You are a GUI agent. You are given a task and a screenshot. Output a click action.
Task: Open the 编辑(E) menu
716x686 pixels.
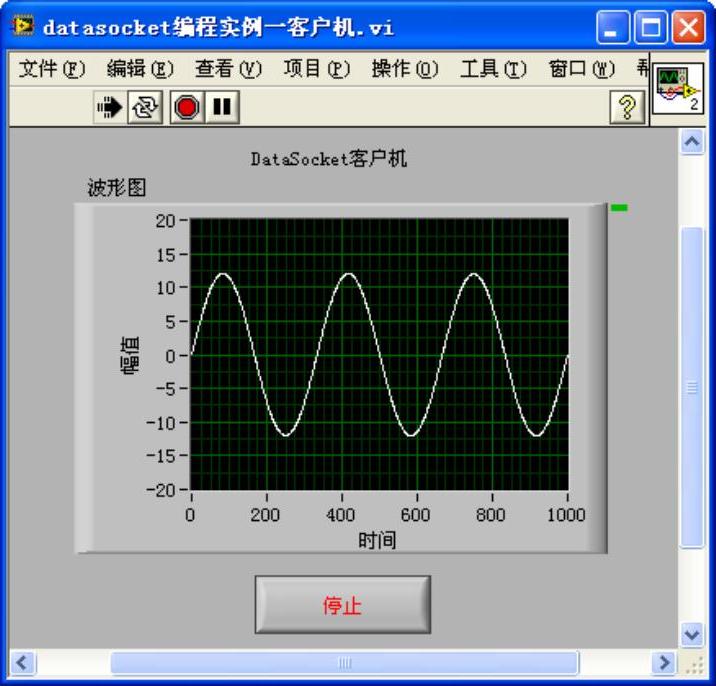140,69
